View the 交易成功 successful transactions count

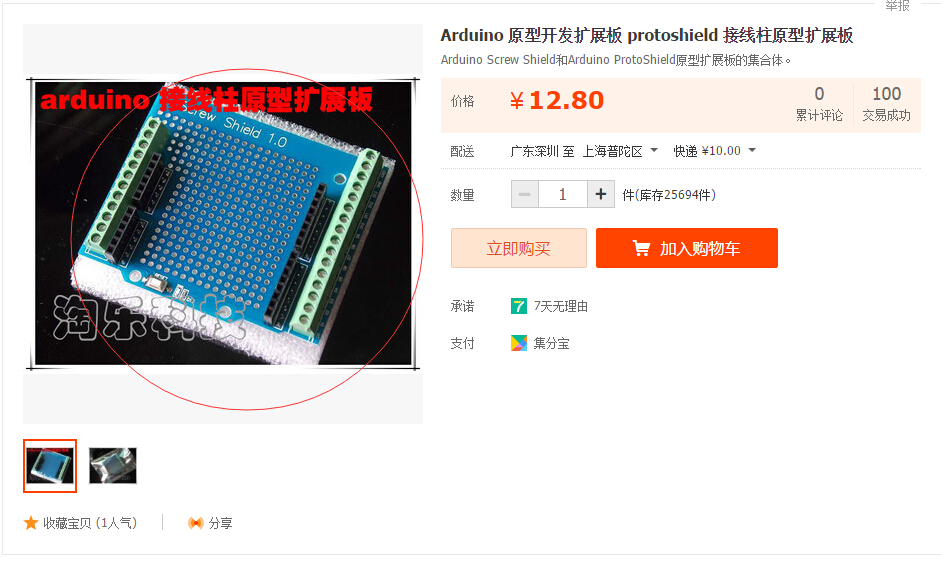[x=886, y=104]
